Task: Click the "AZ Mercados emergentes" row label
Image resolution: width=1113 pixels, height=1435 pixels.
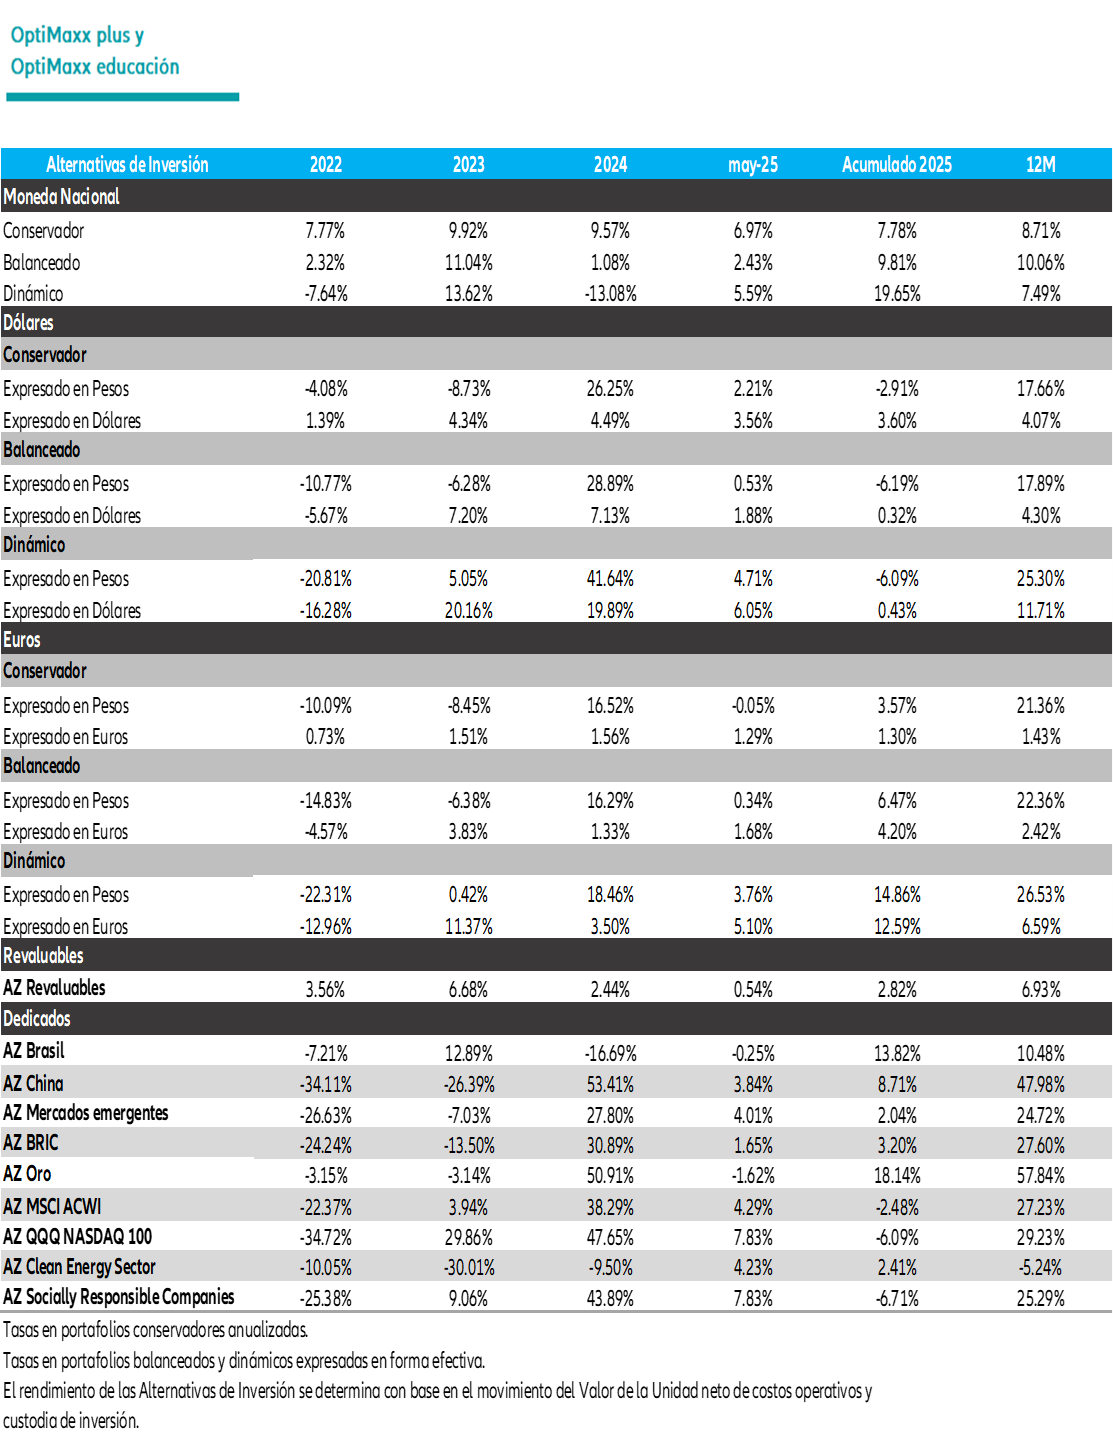Action: coord(86,1113)
